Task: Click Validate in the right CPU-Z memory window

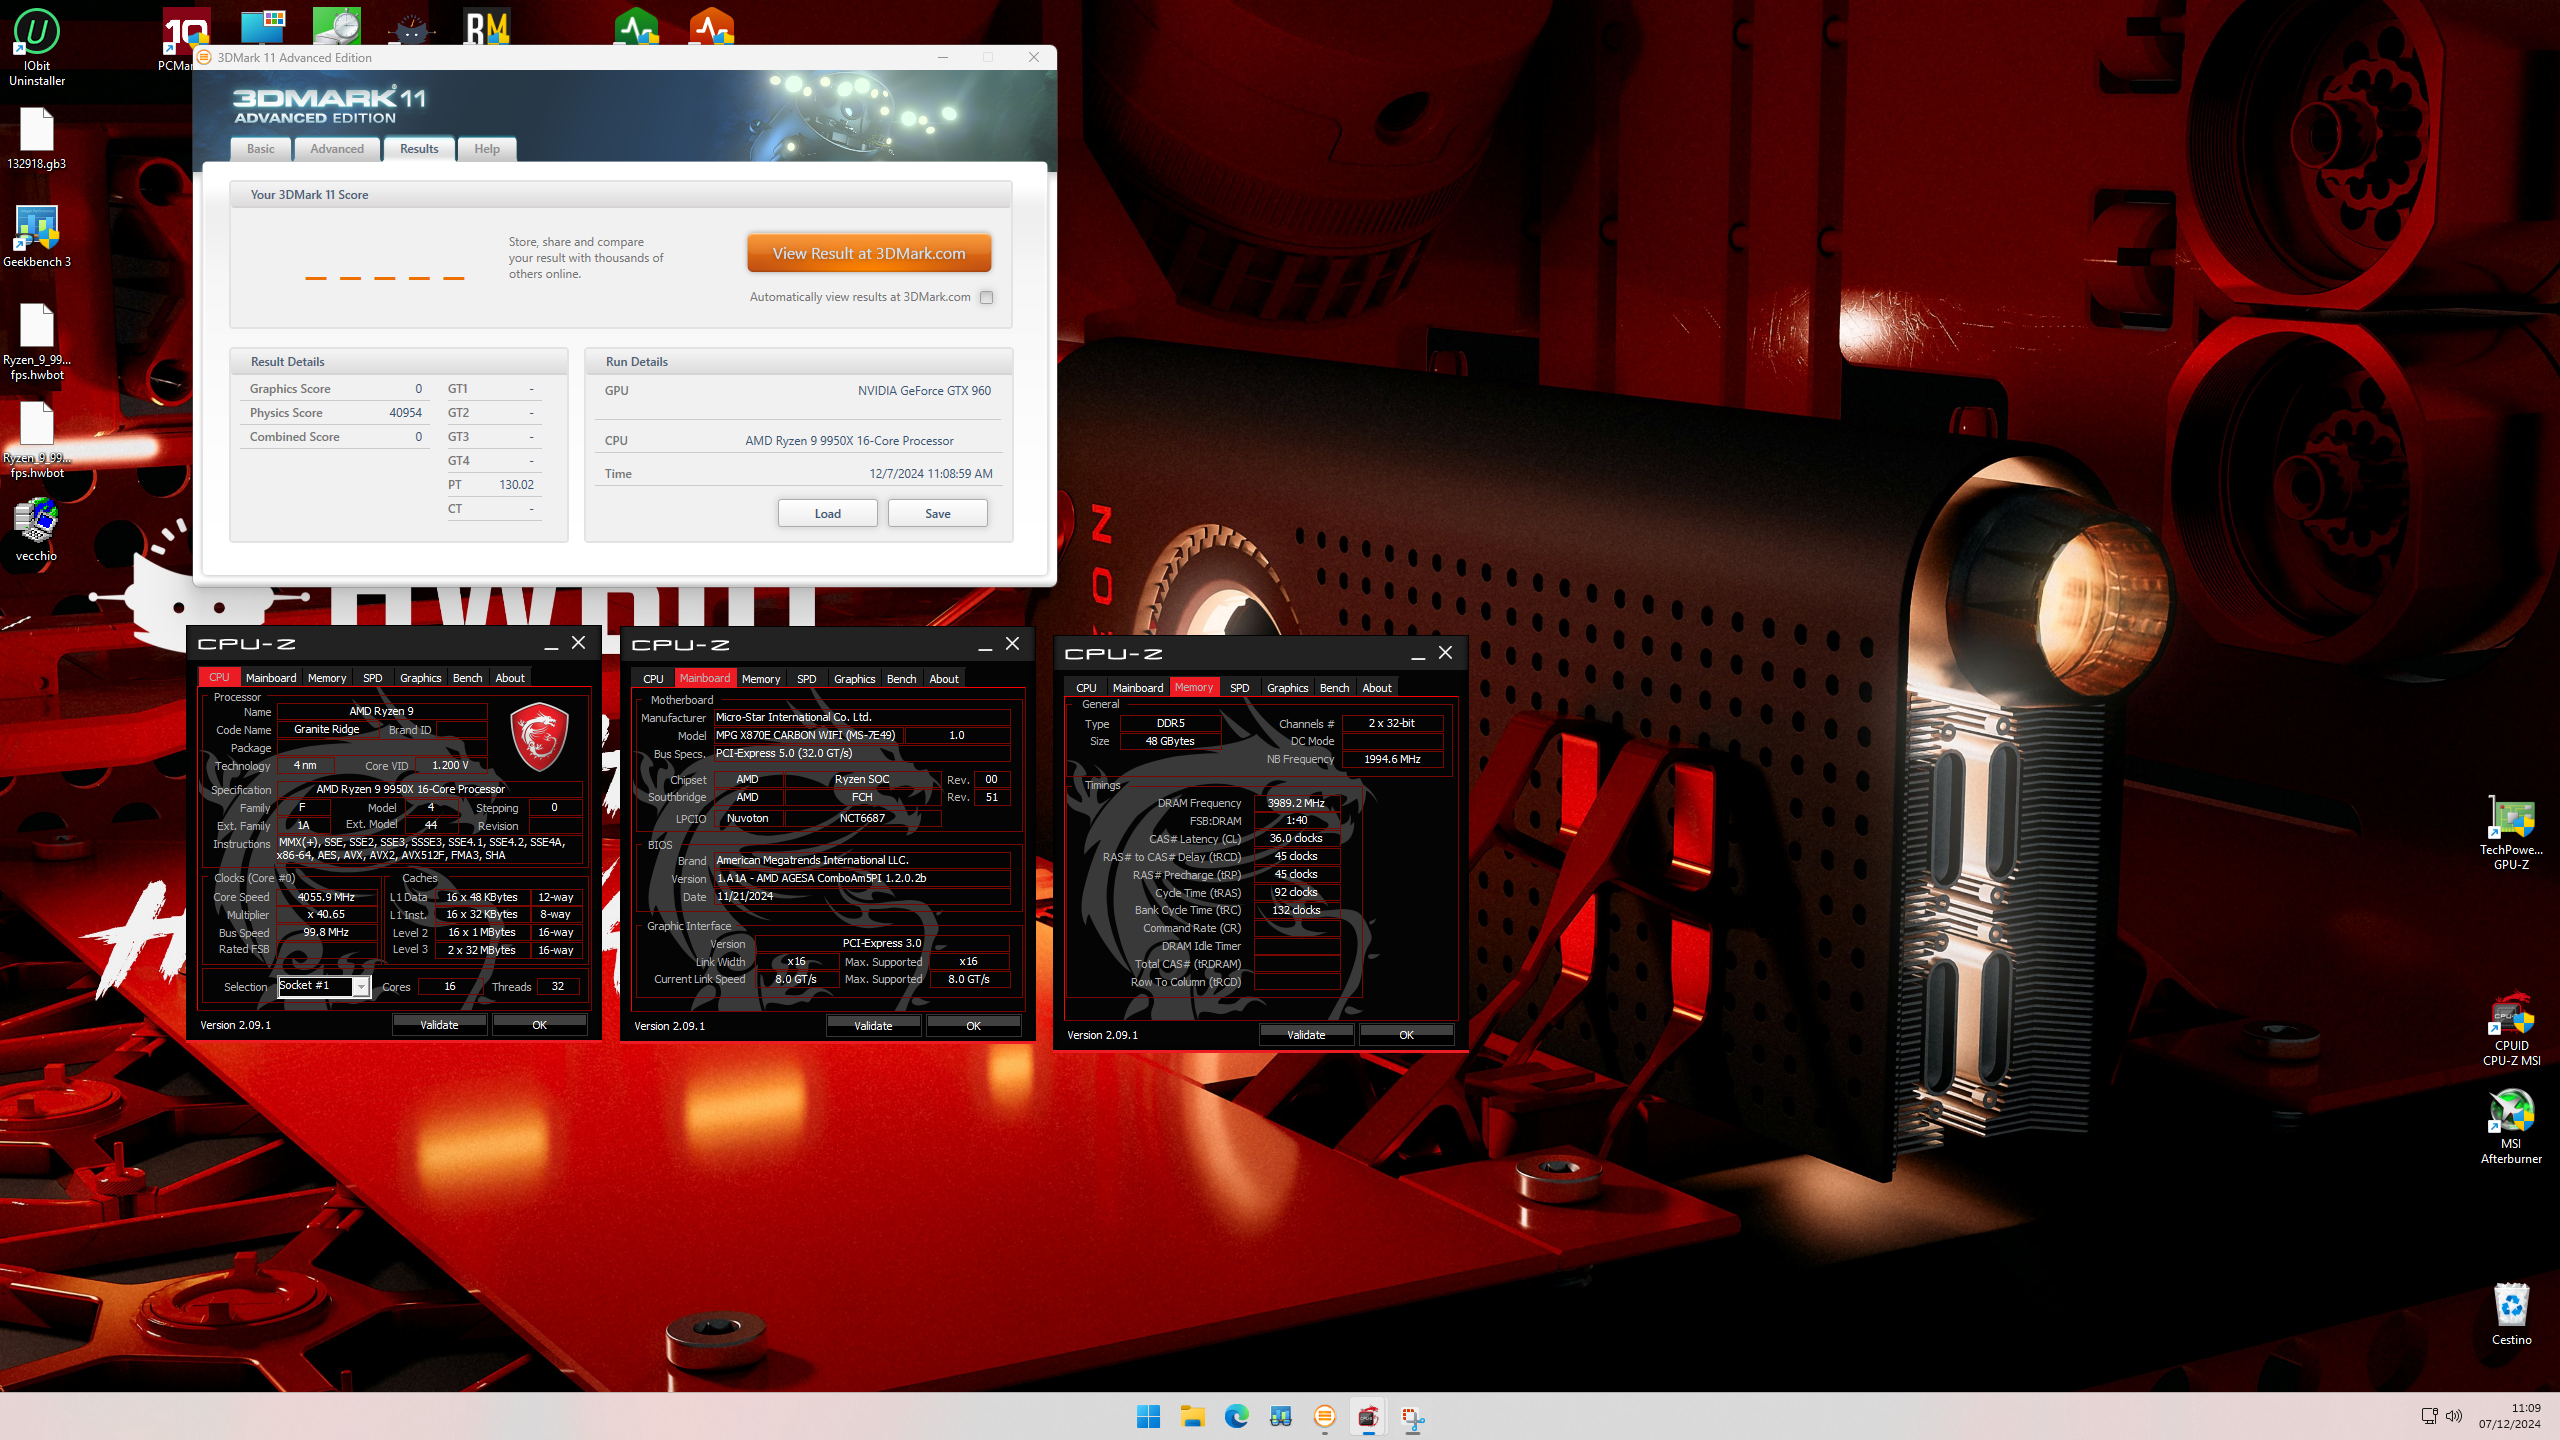Action: (1306, 1035)
